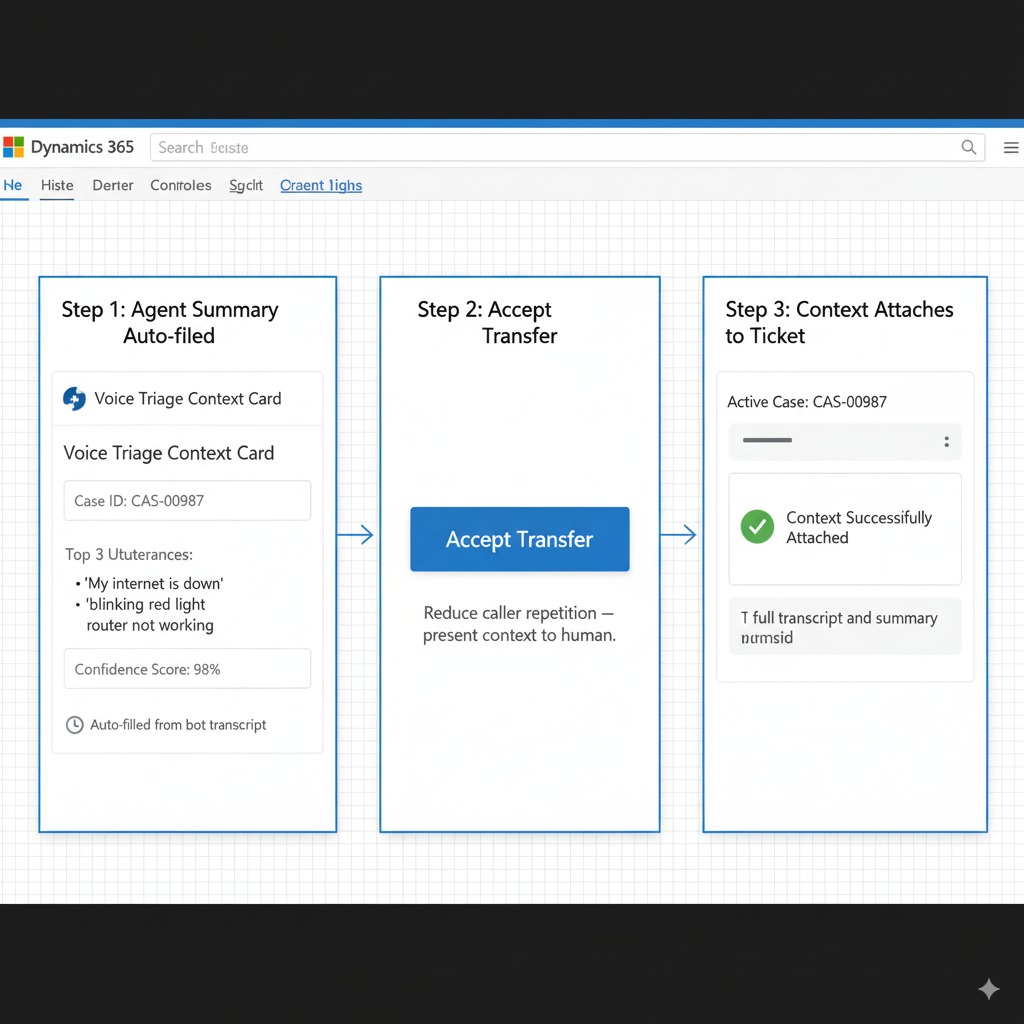Click Step 3: Context Attaches to Ticket heading
Image resolution: width=1024 pixels, height=1024 pixels.
[x=839, y=323]
